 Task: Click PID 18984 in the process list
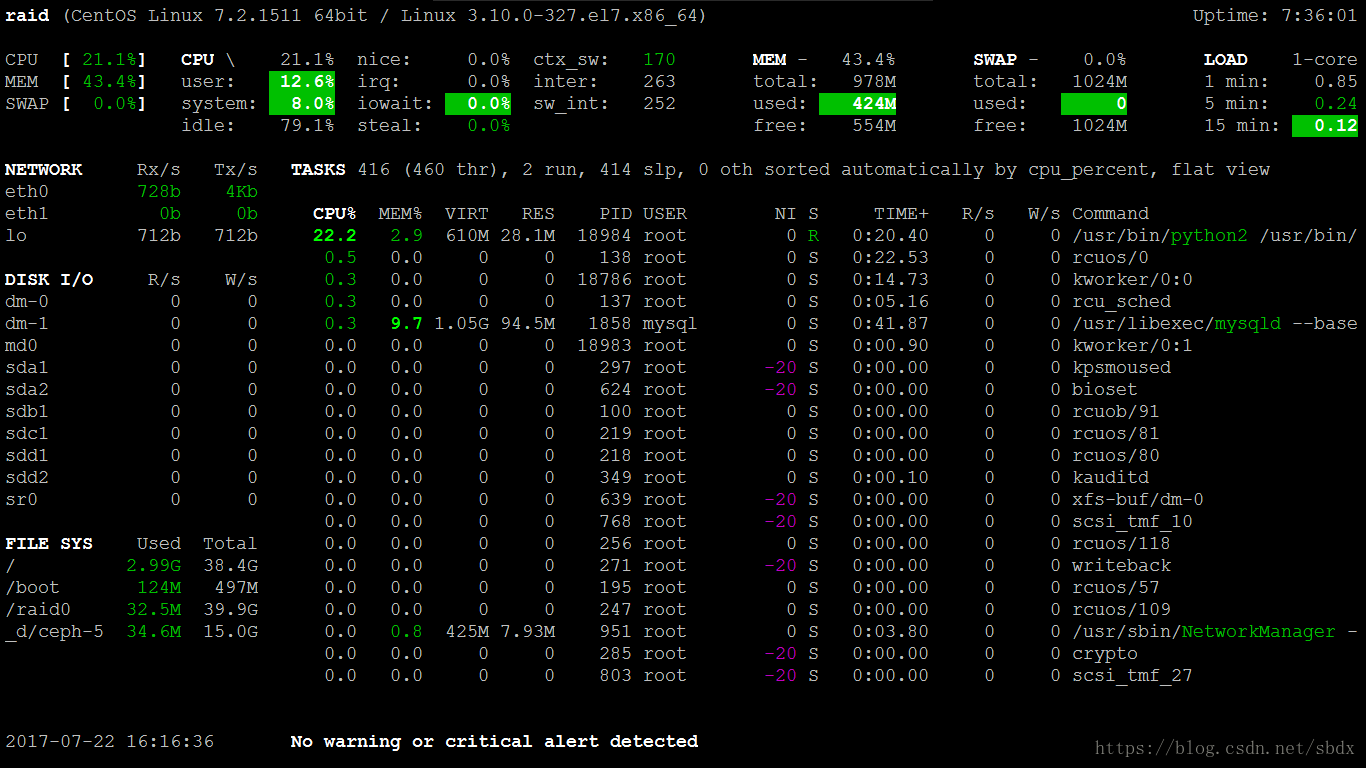[x=604, y=236]
